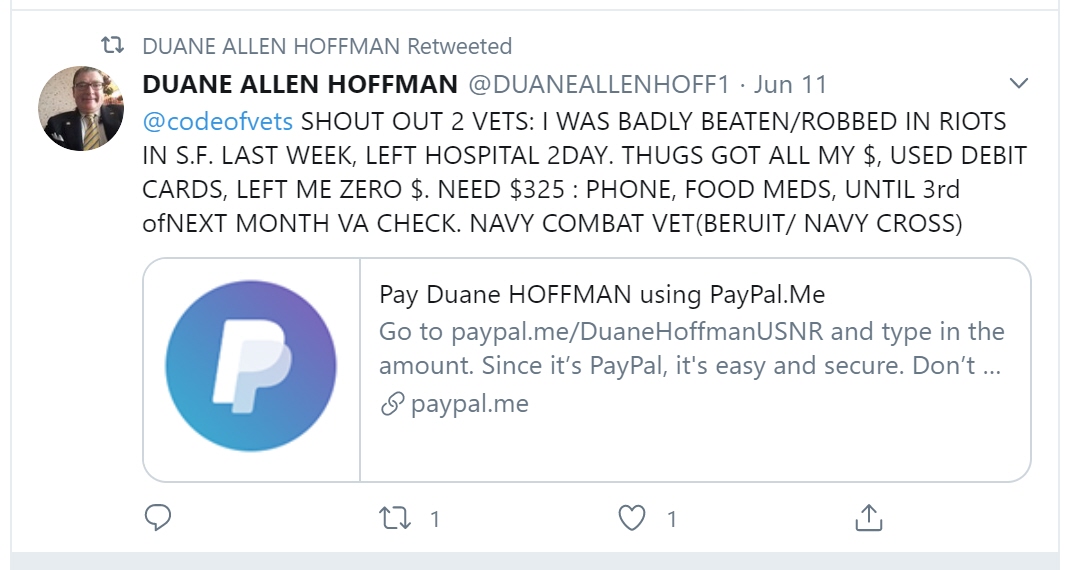Open the share tweet icon

(868, 518)
